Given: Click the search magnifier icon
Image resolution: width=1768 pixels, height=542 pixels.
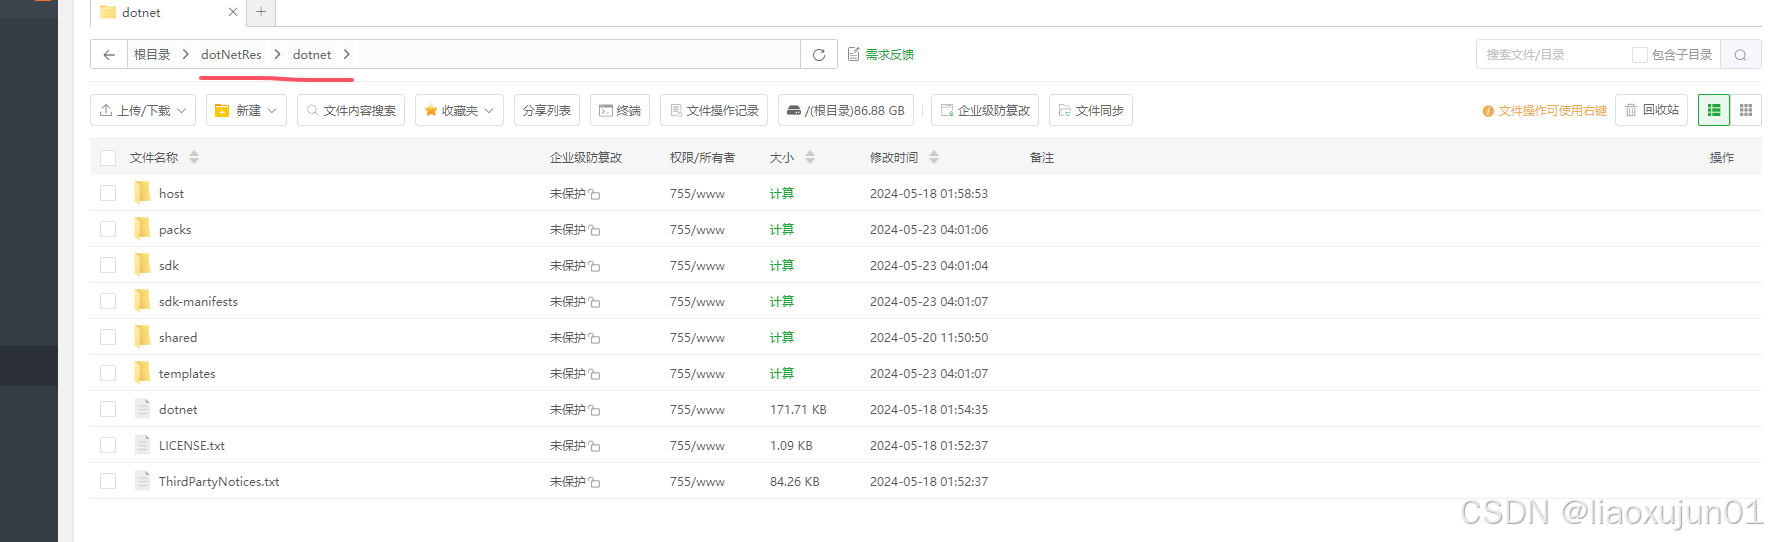Looking at the screenshot, I should (1740, 55).
